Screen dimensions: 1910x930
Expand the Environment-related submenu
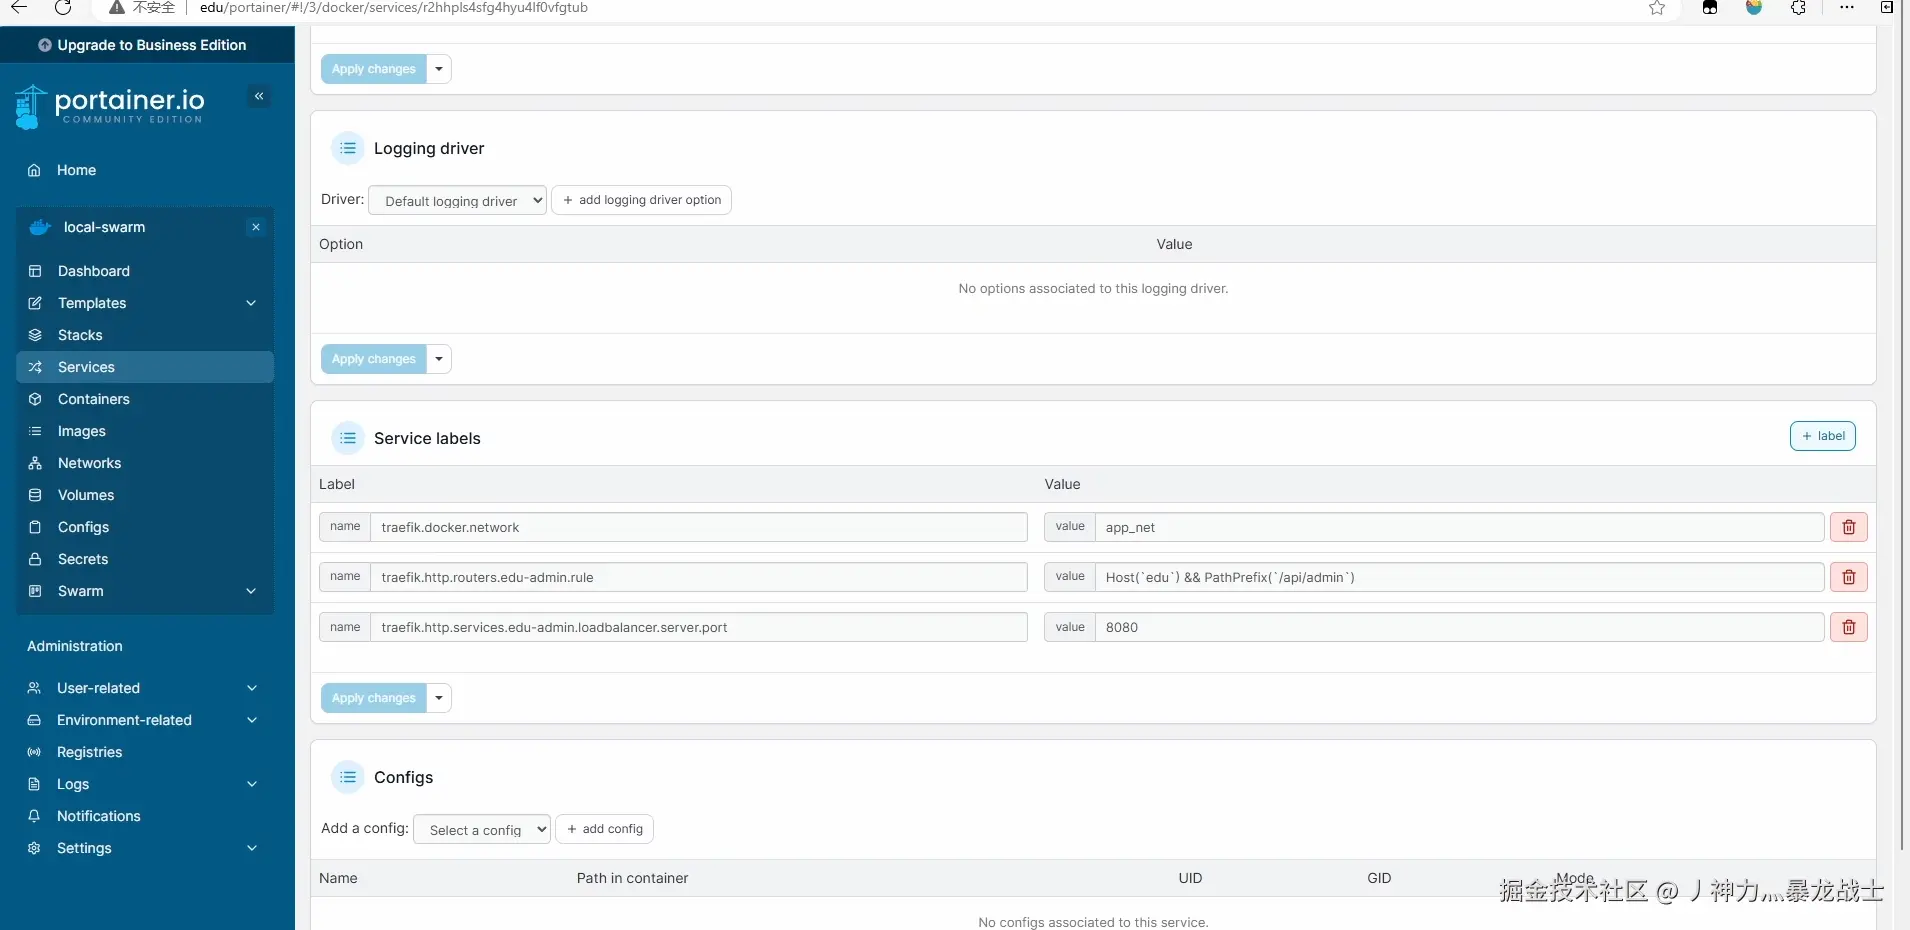251,720
